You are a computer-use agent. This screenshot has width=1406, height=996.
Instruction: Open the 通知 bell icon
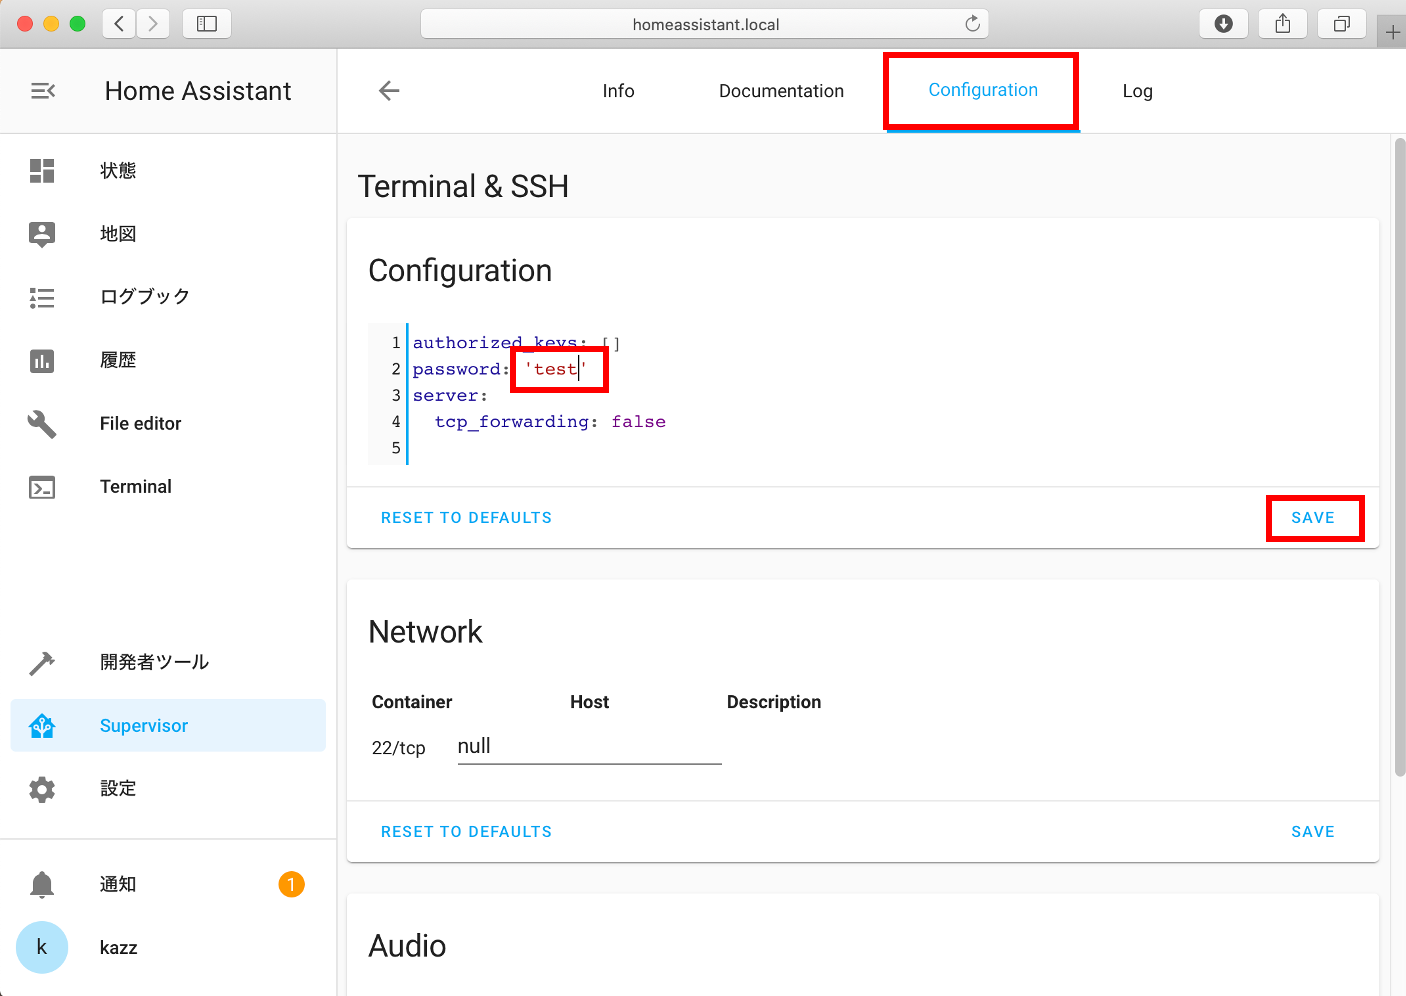[42, 885]
